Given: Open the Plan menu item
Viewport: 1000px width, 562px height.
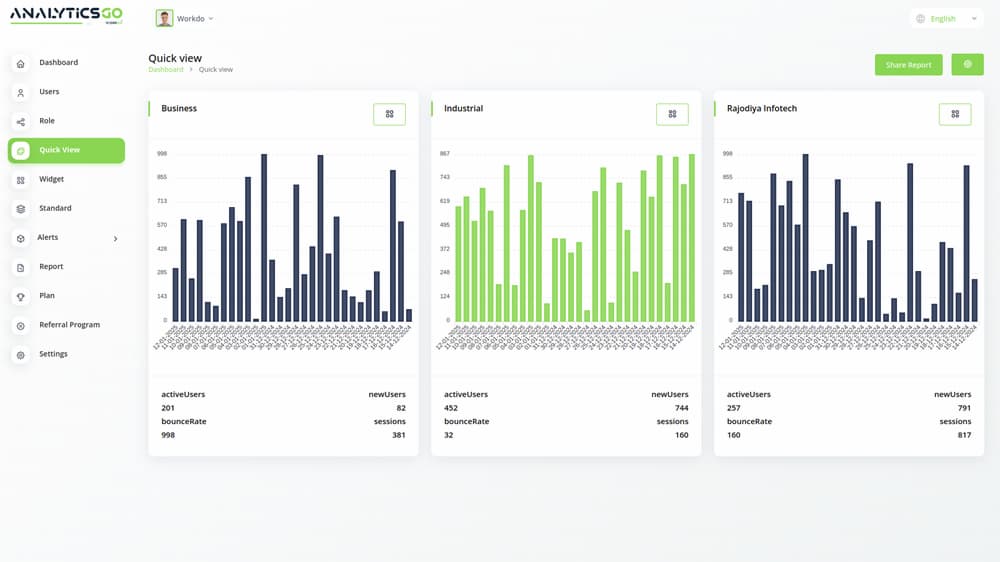Looking at the screenshot, I should 66,295.
